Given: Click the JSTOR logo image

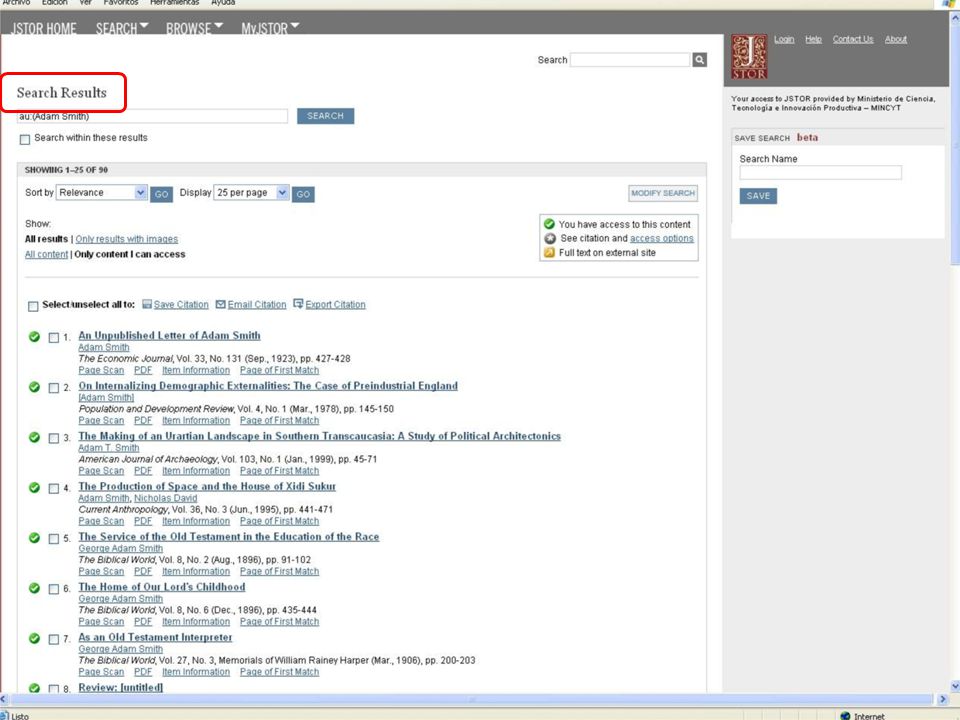Looking at the screenshot, I should [749, 56].
